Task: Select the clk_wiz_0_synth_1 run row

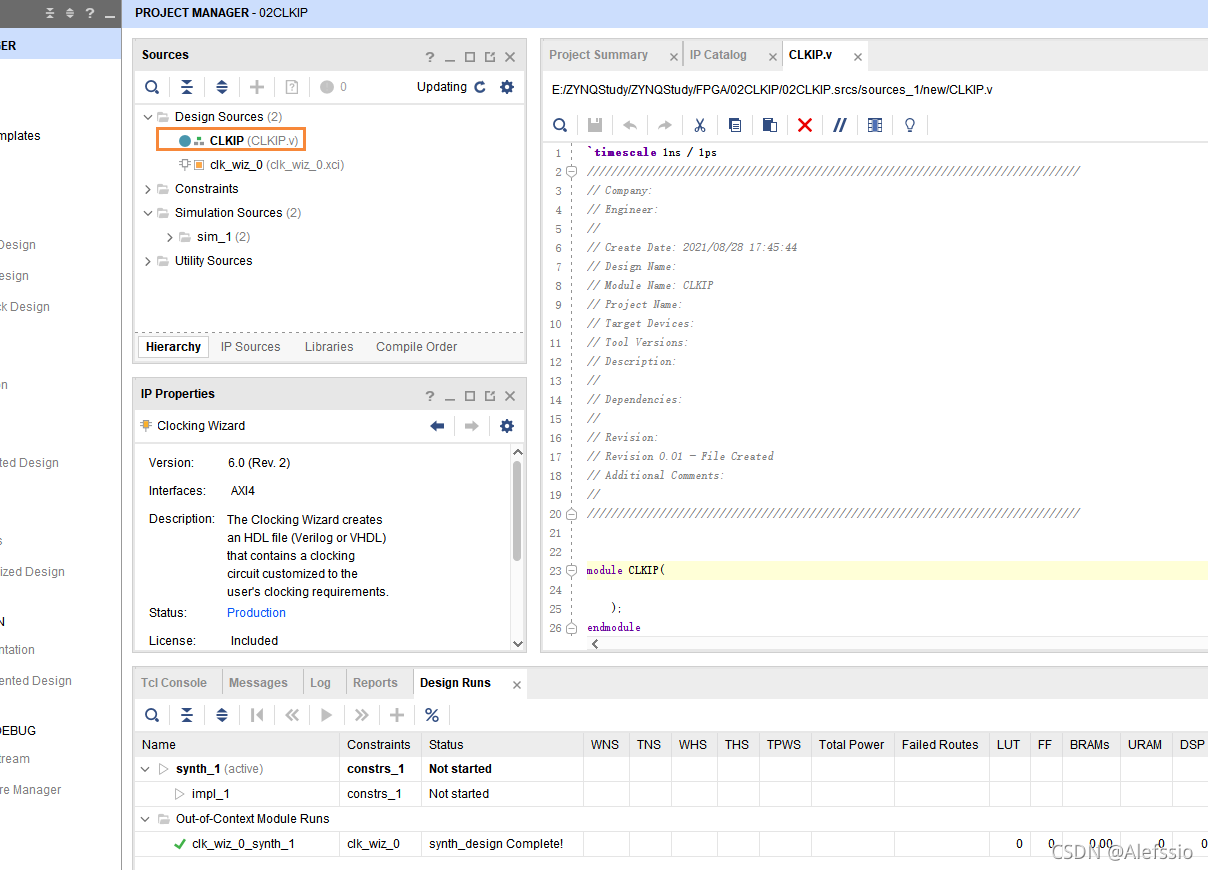Action: pos(670,844)
